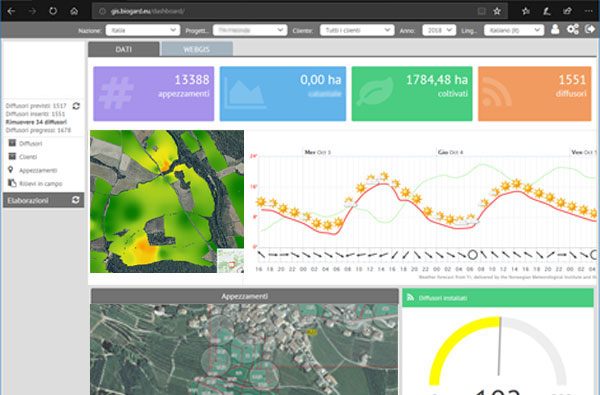Viewport: 600px width, 395px height.
Task: Log out with the exit arrow icon
Action: (590, 29)
